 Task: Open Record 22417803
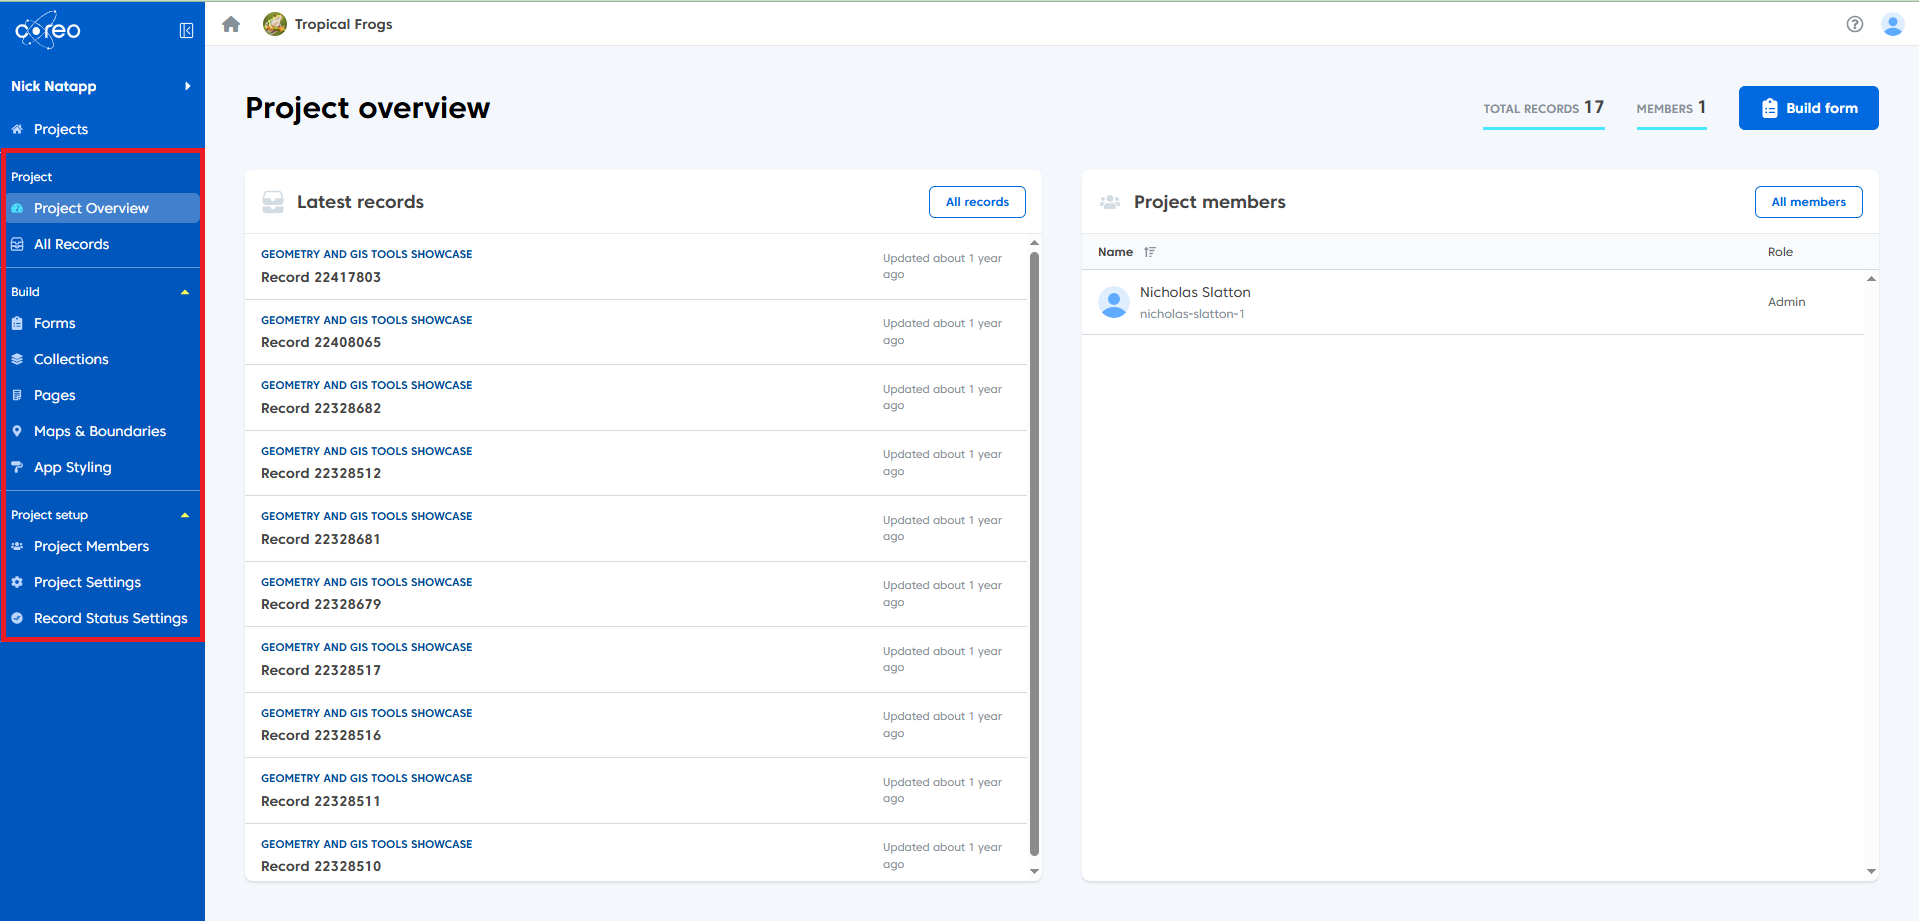320,277
